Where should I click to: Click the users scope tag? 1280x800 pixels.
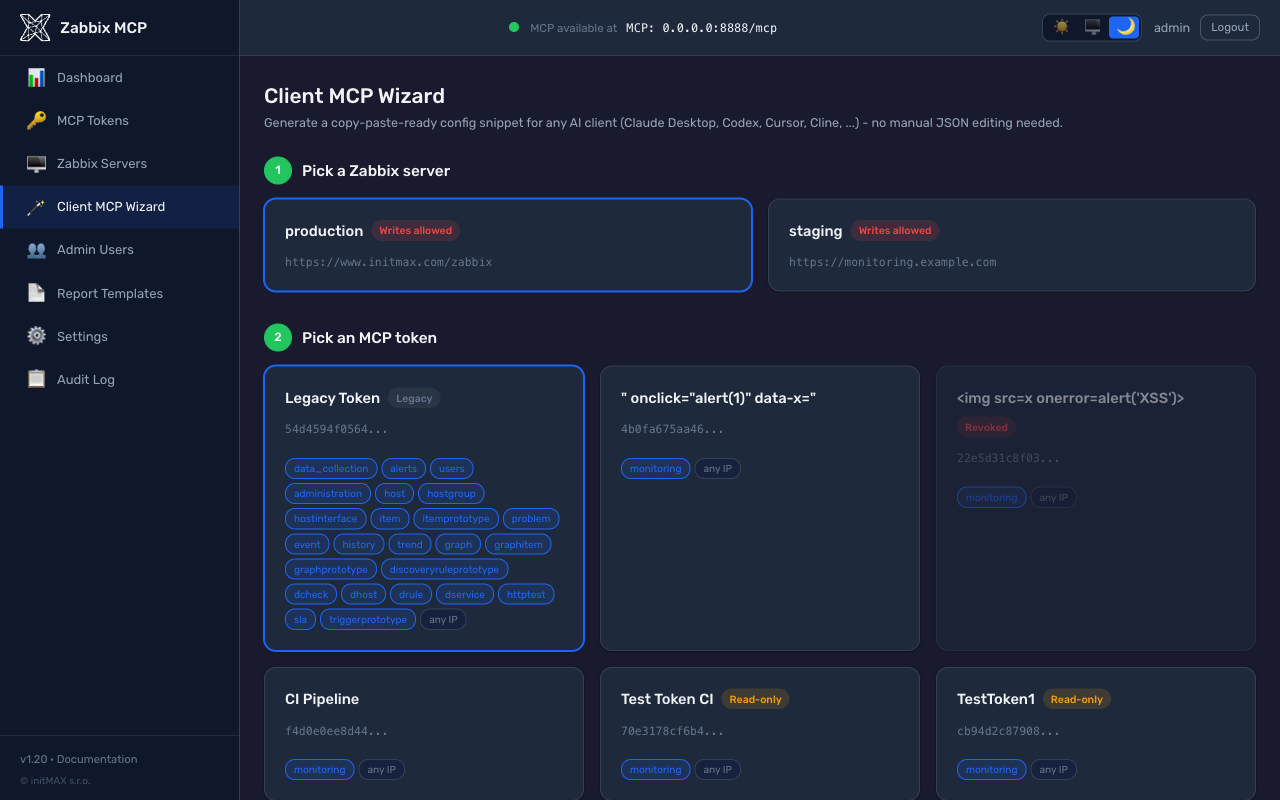(x=452, y=468)
